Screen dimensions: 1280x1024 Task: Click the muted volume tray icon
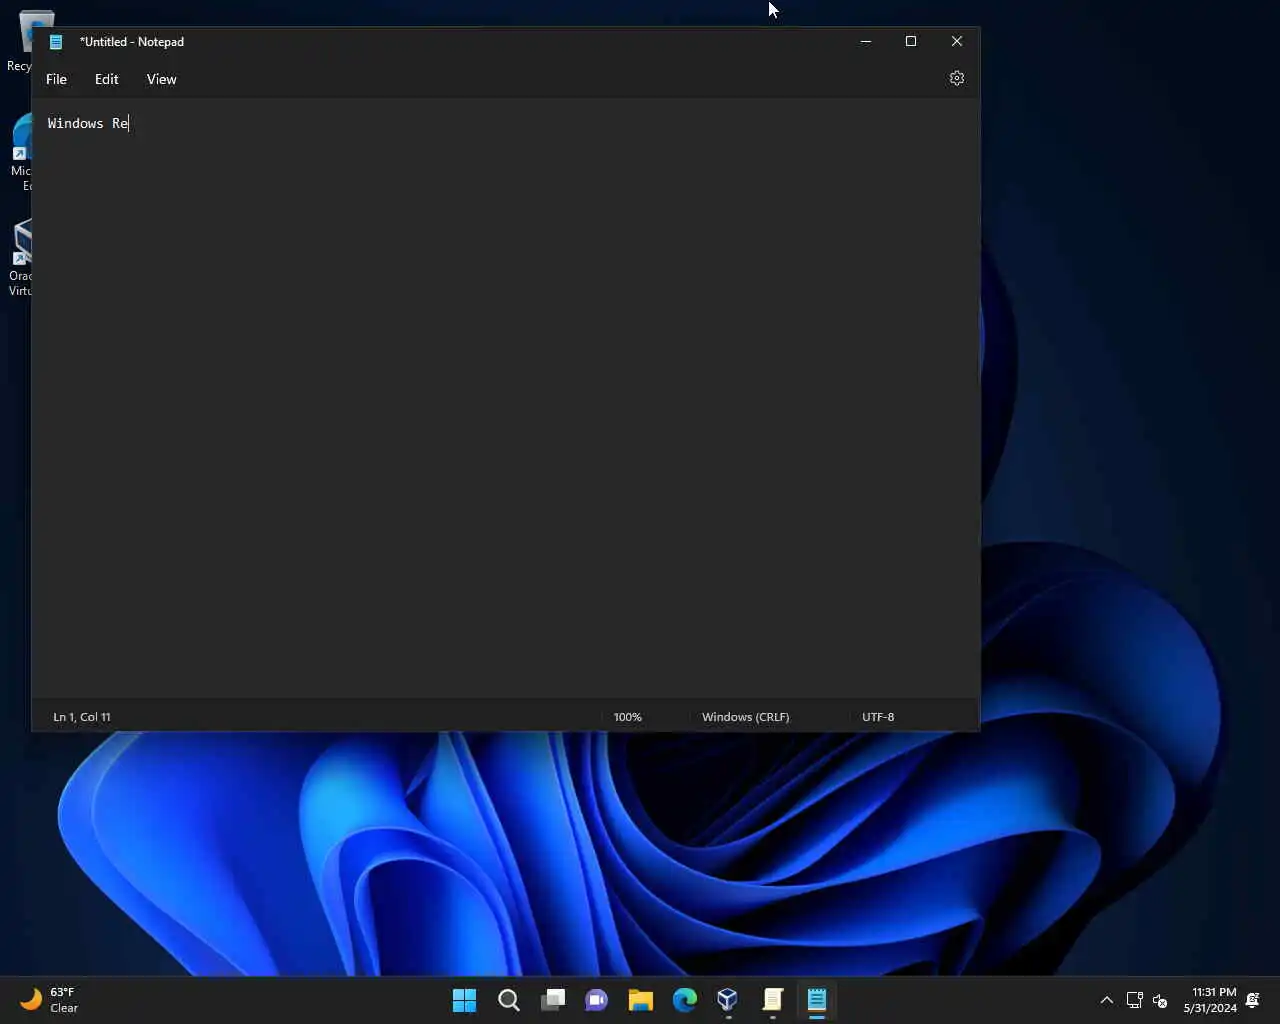point(1160,1000)
